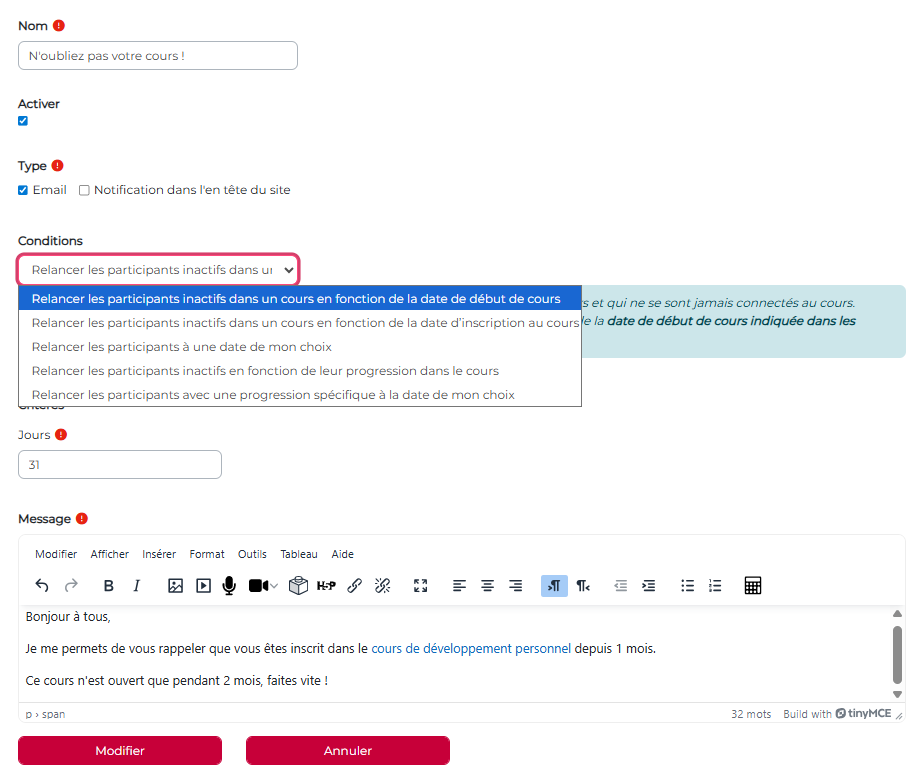Click the microphone record audio icon

(x=229, y=586)
